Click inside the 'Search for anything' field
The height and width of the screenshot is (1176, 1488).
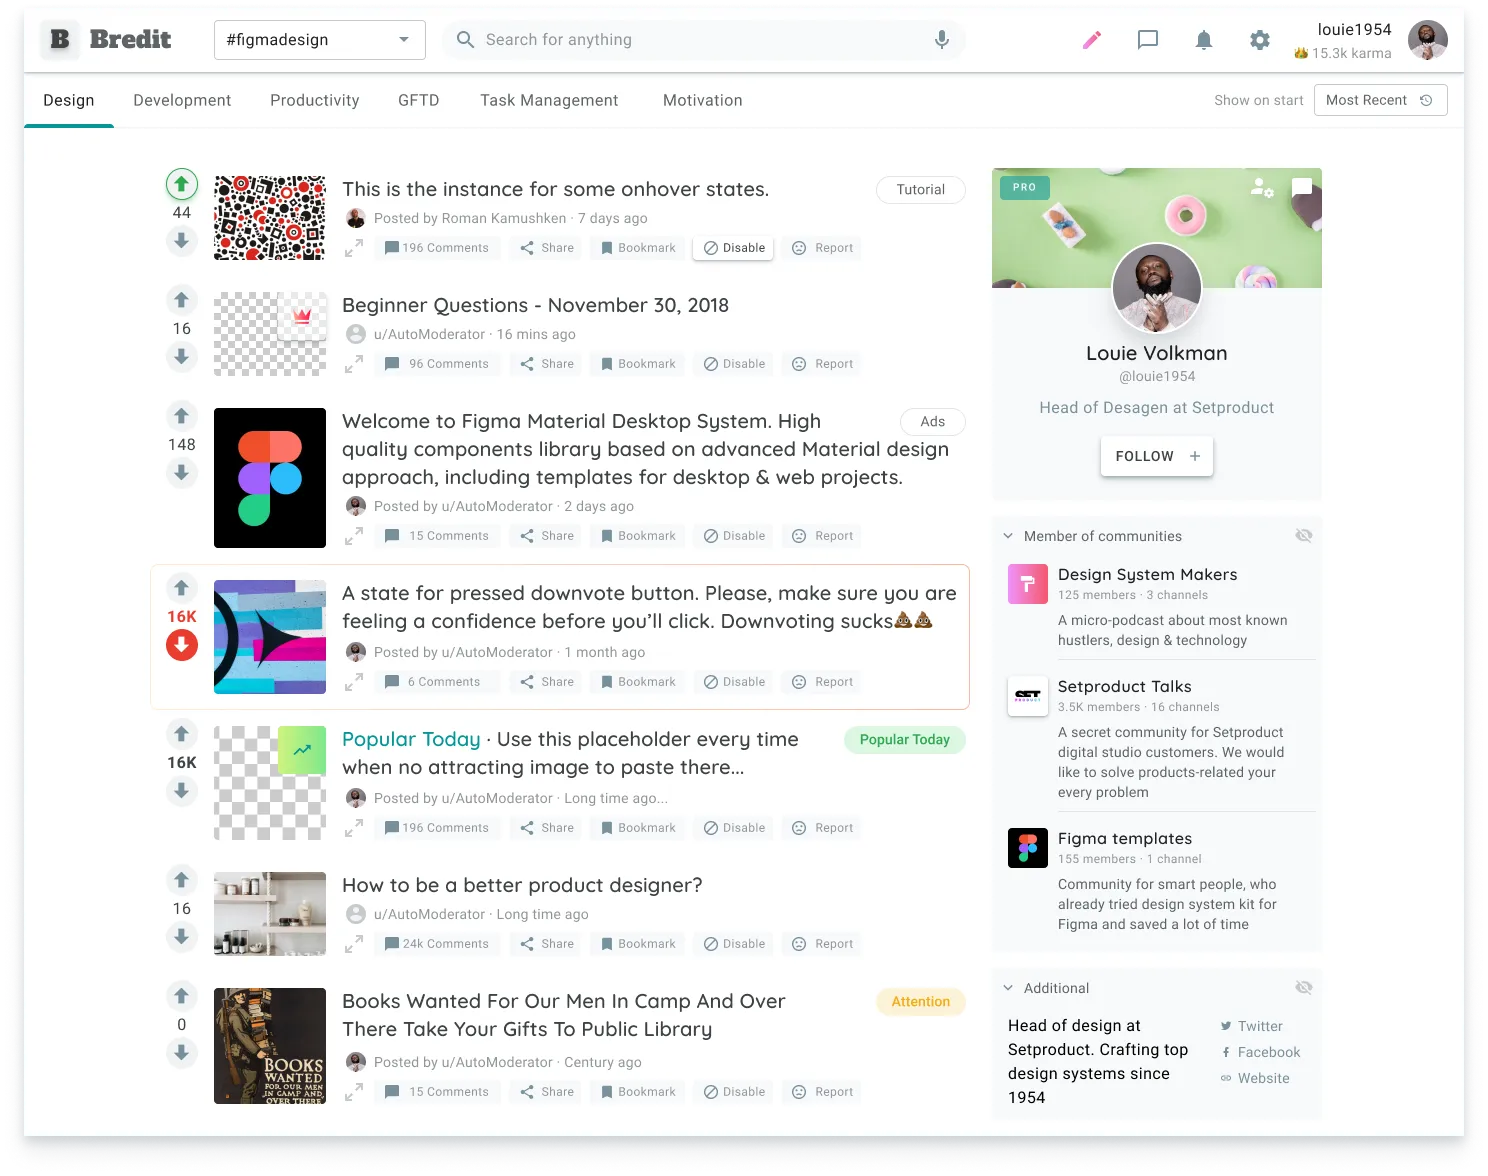650,40
